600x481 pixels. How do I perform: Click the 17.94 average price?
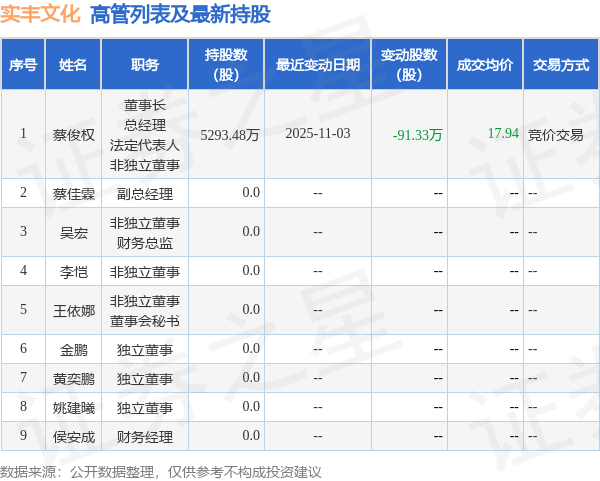tap(503, 133)
